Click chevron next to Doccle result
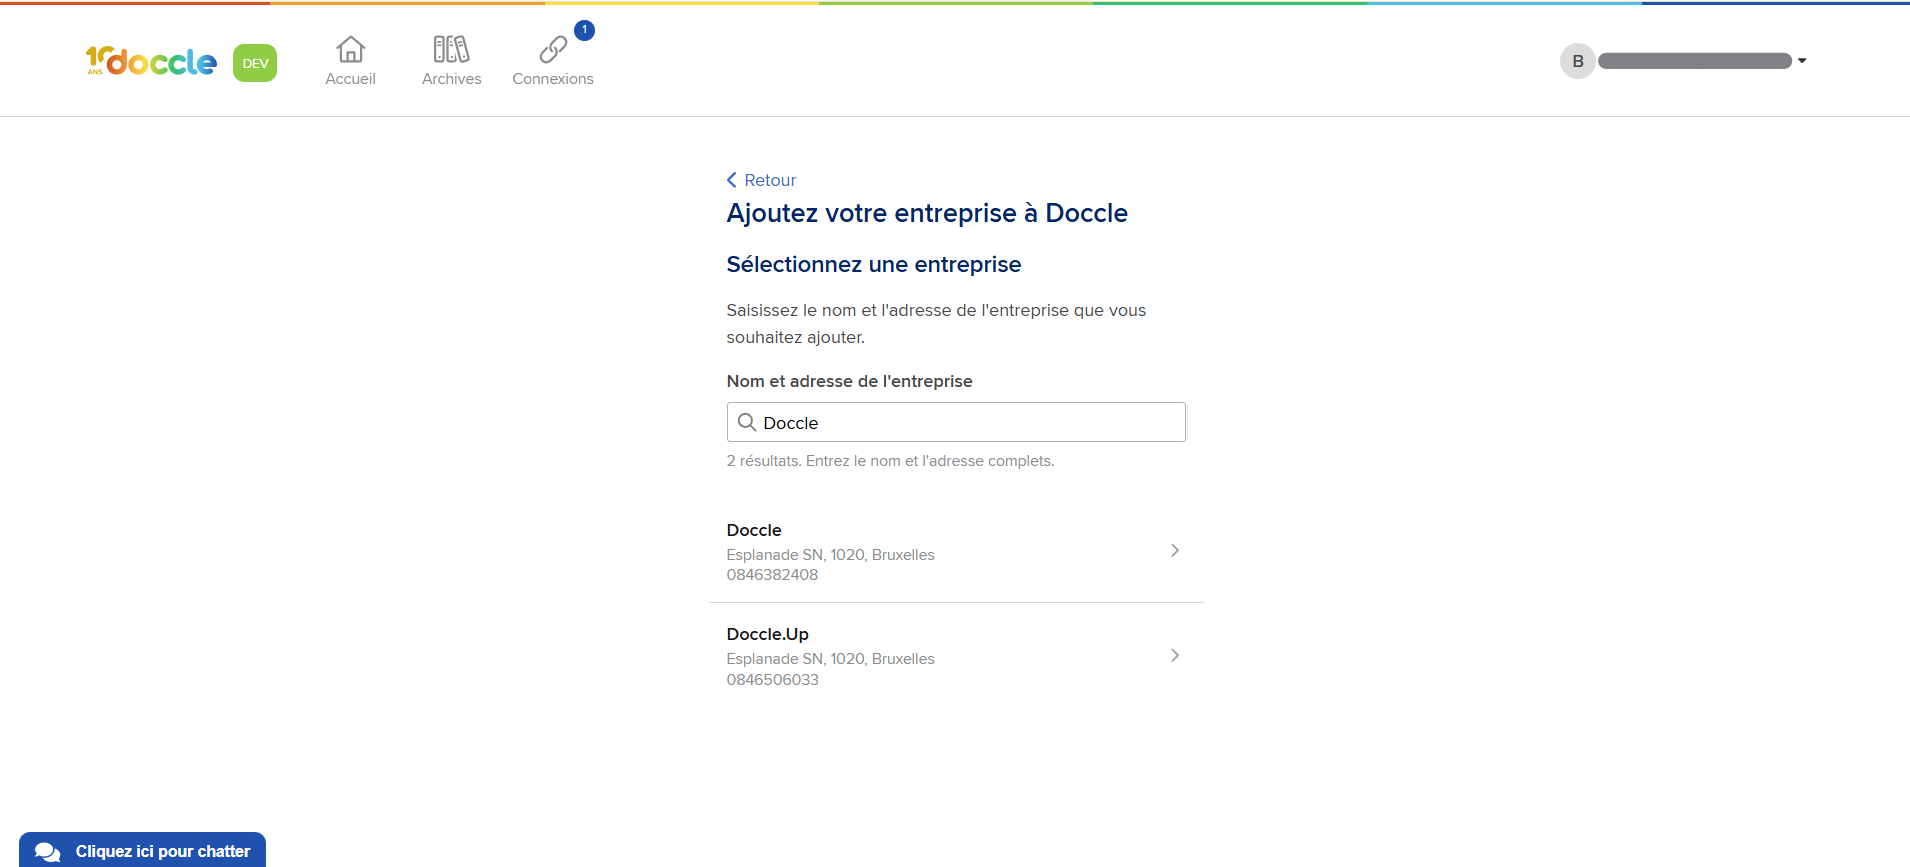 (1175, 550)
